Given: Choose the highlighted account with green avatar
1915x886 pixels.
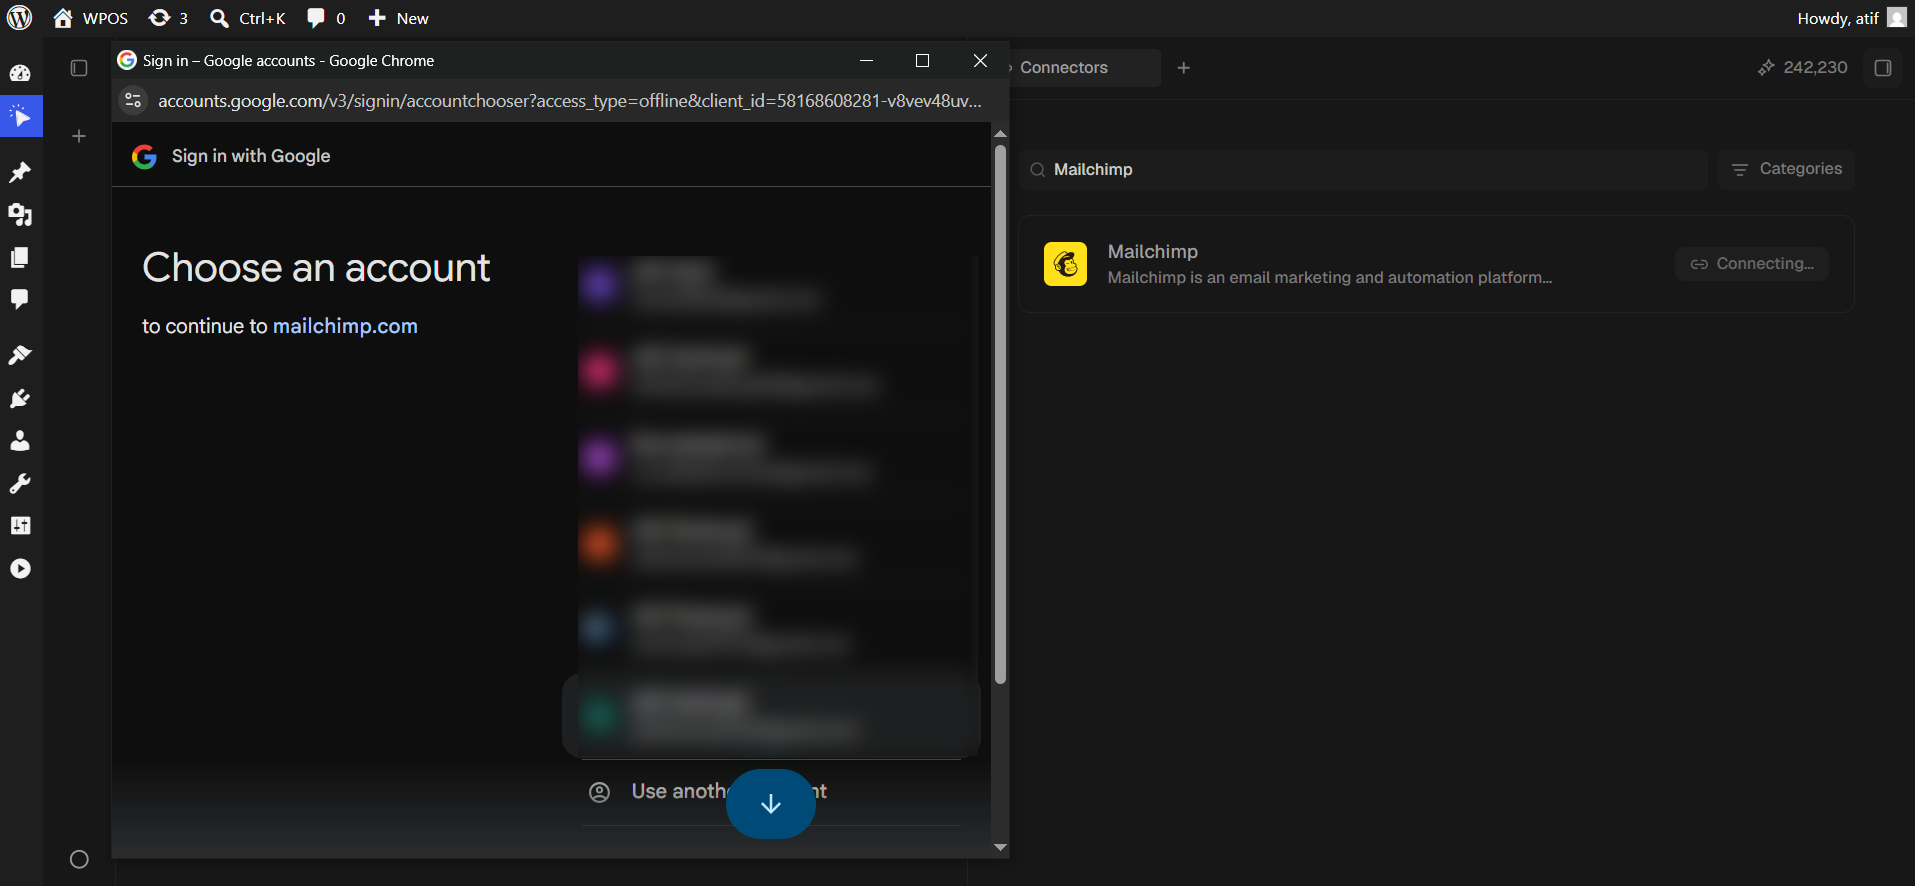Looking at the screenshot, I should 771,715.
